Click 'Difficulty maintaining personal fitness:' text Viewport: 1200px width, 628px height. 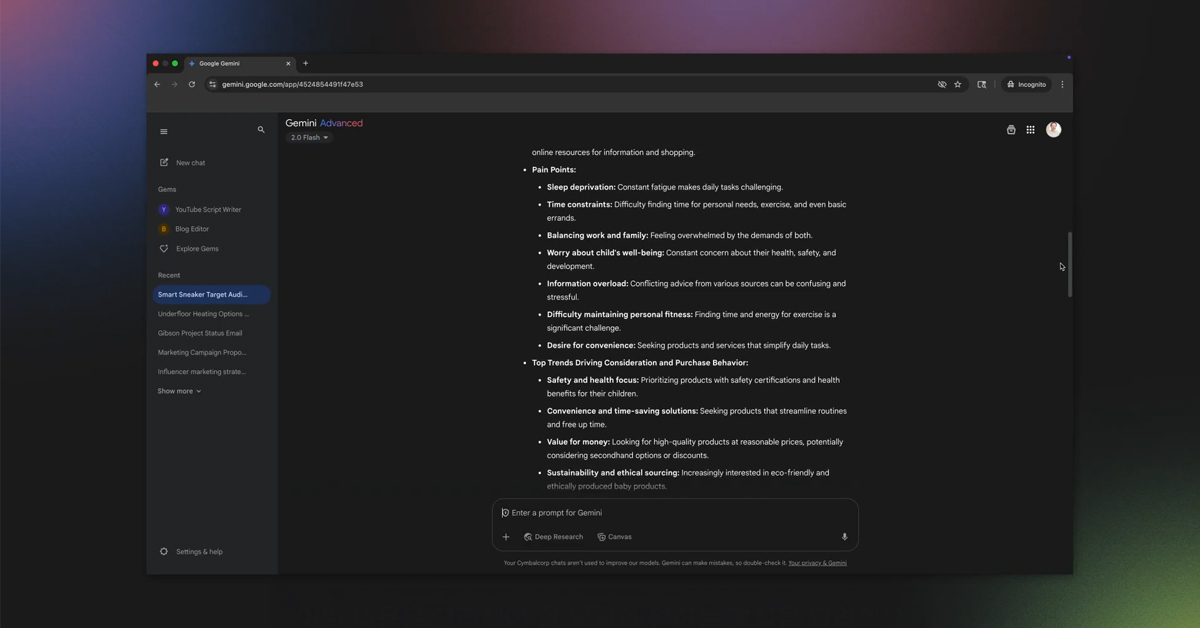point(620,315)
